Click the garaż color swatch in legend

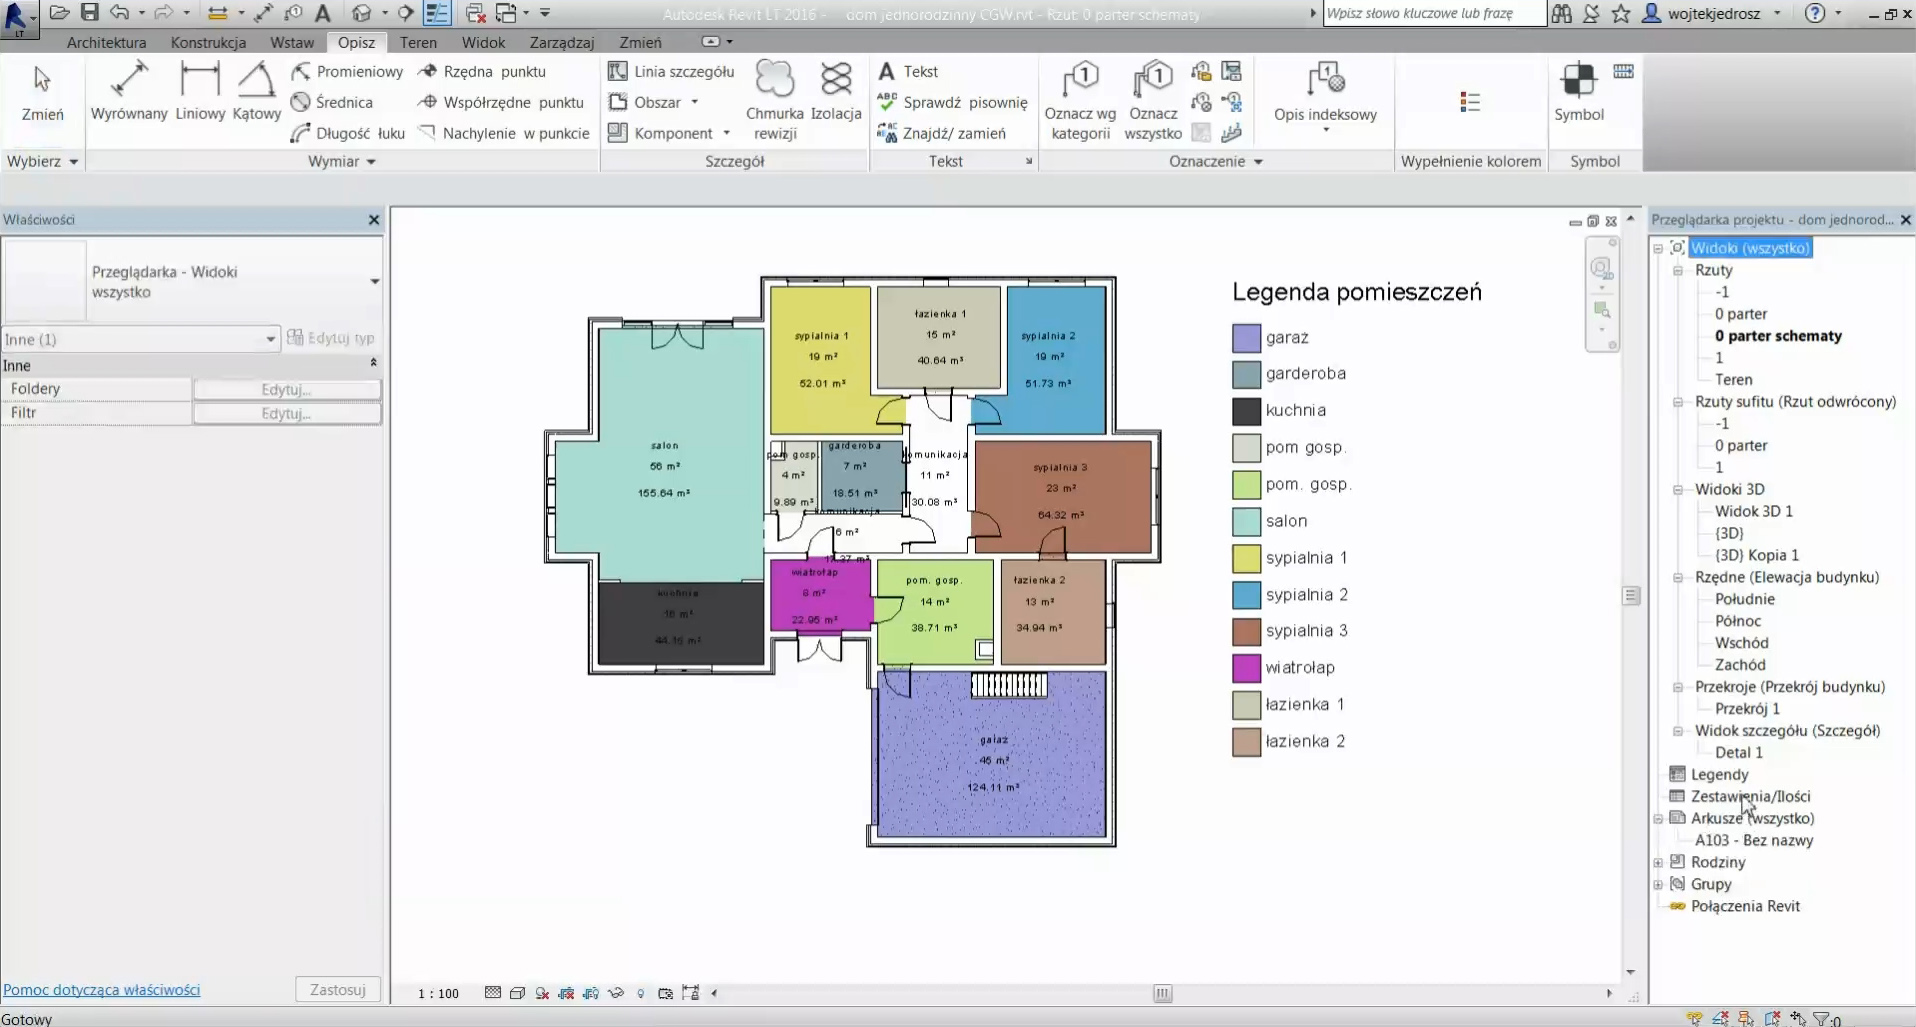(1246, 338)
